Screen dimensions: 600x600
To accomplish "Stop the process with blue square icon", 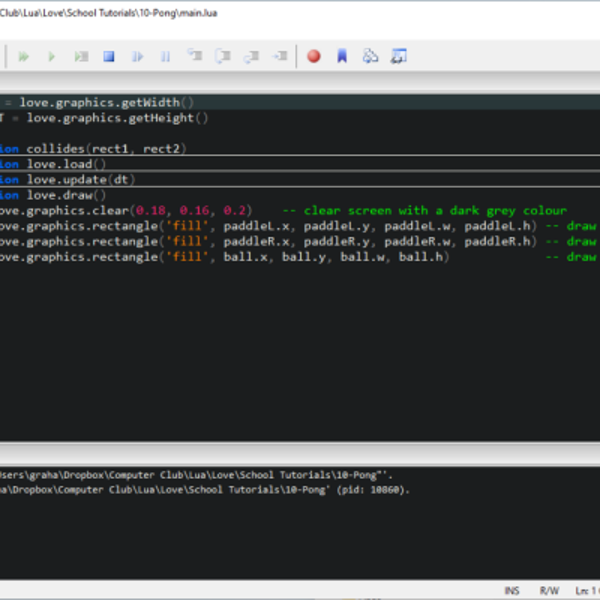I will (x=109, y=57).
